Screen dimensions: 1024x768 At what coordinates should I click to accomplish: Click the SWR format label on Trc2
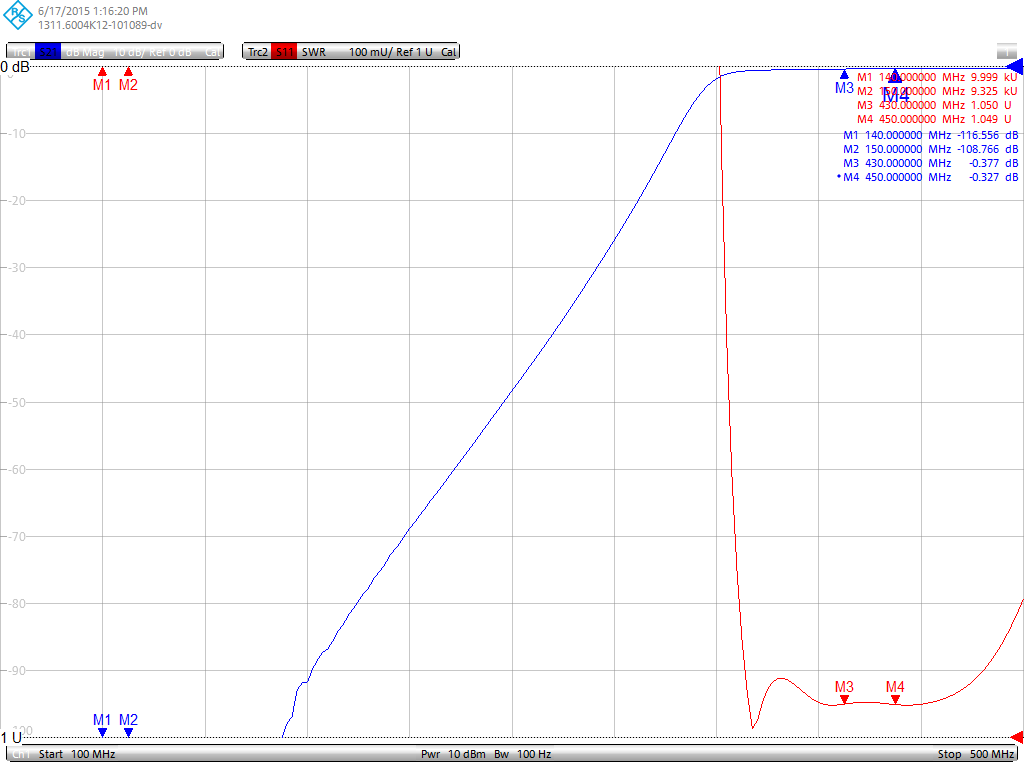(313, 52)
